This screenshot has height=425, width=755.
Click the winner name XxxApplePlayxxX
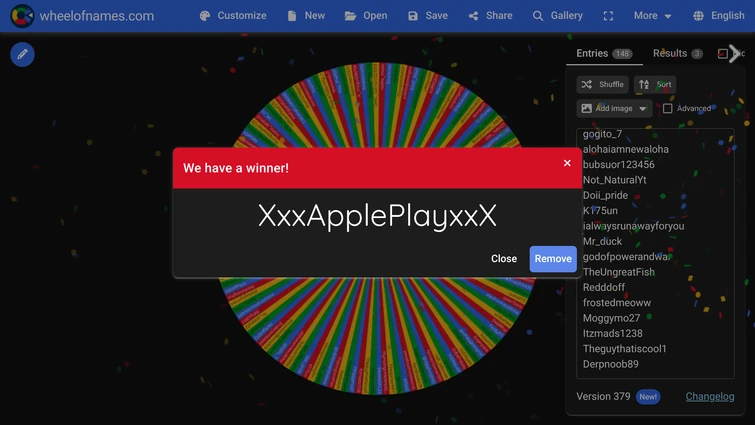(377, 216)
